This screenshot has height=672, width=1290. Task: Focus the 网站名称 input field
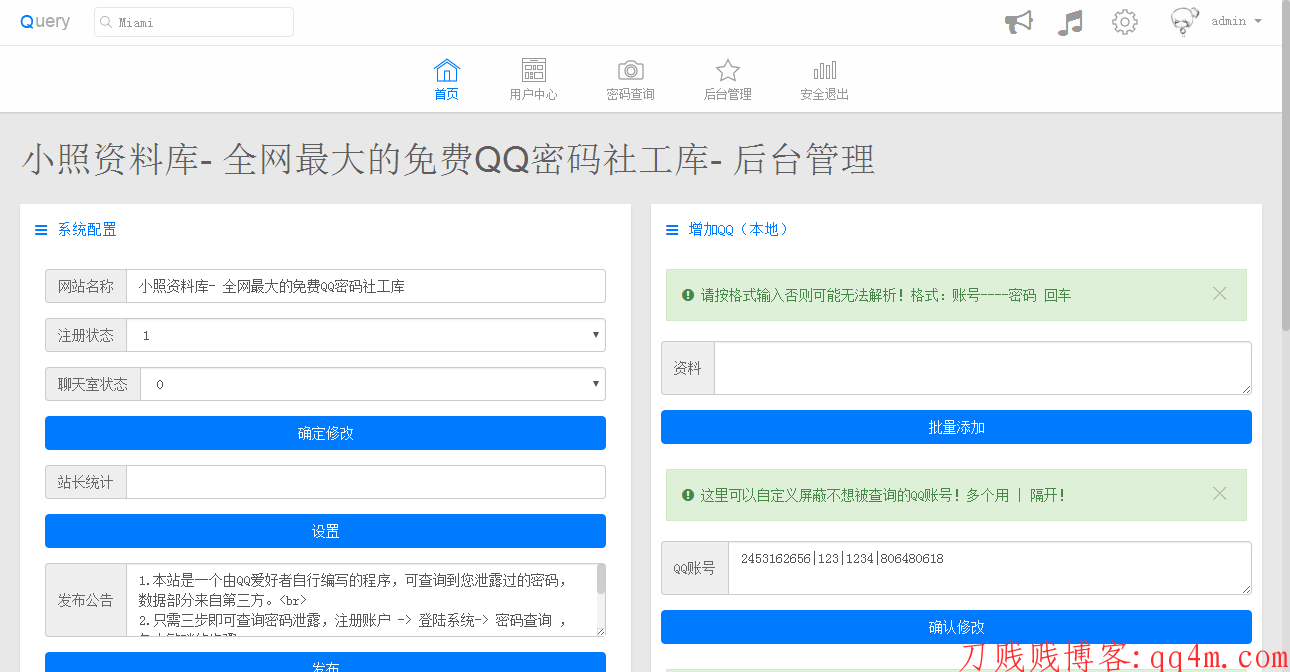coord(366,286)
